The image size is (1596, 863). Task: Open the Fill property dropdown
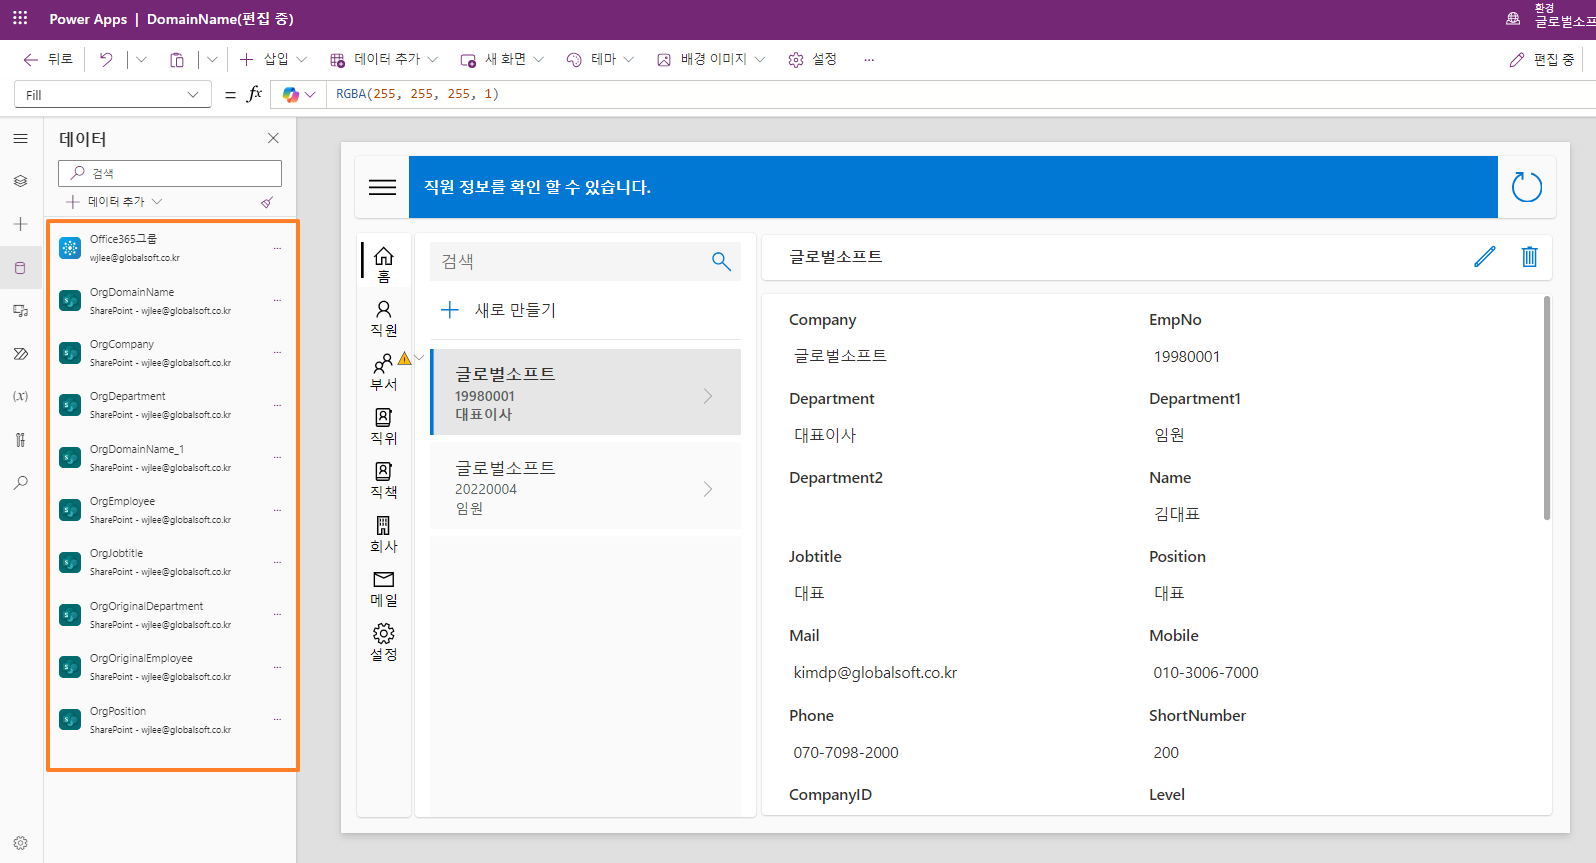click(113, 95)
